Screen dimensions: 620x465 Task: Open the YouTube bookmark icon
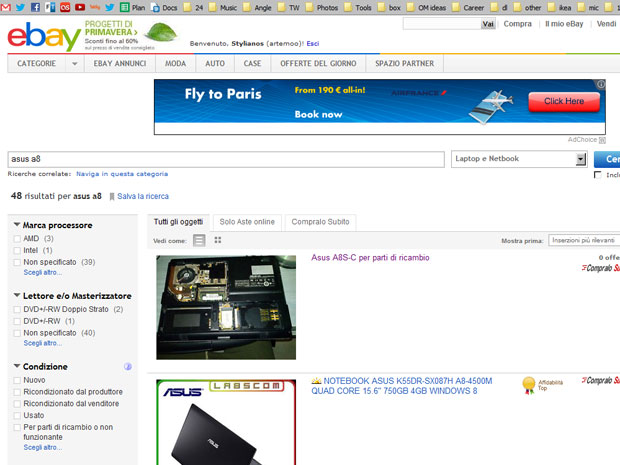(x=80, y=7)
